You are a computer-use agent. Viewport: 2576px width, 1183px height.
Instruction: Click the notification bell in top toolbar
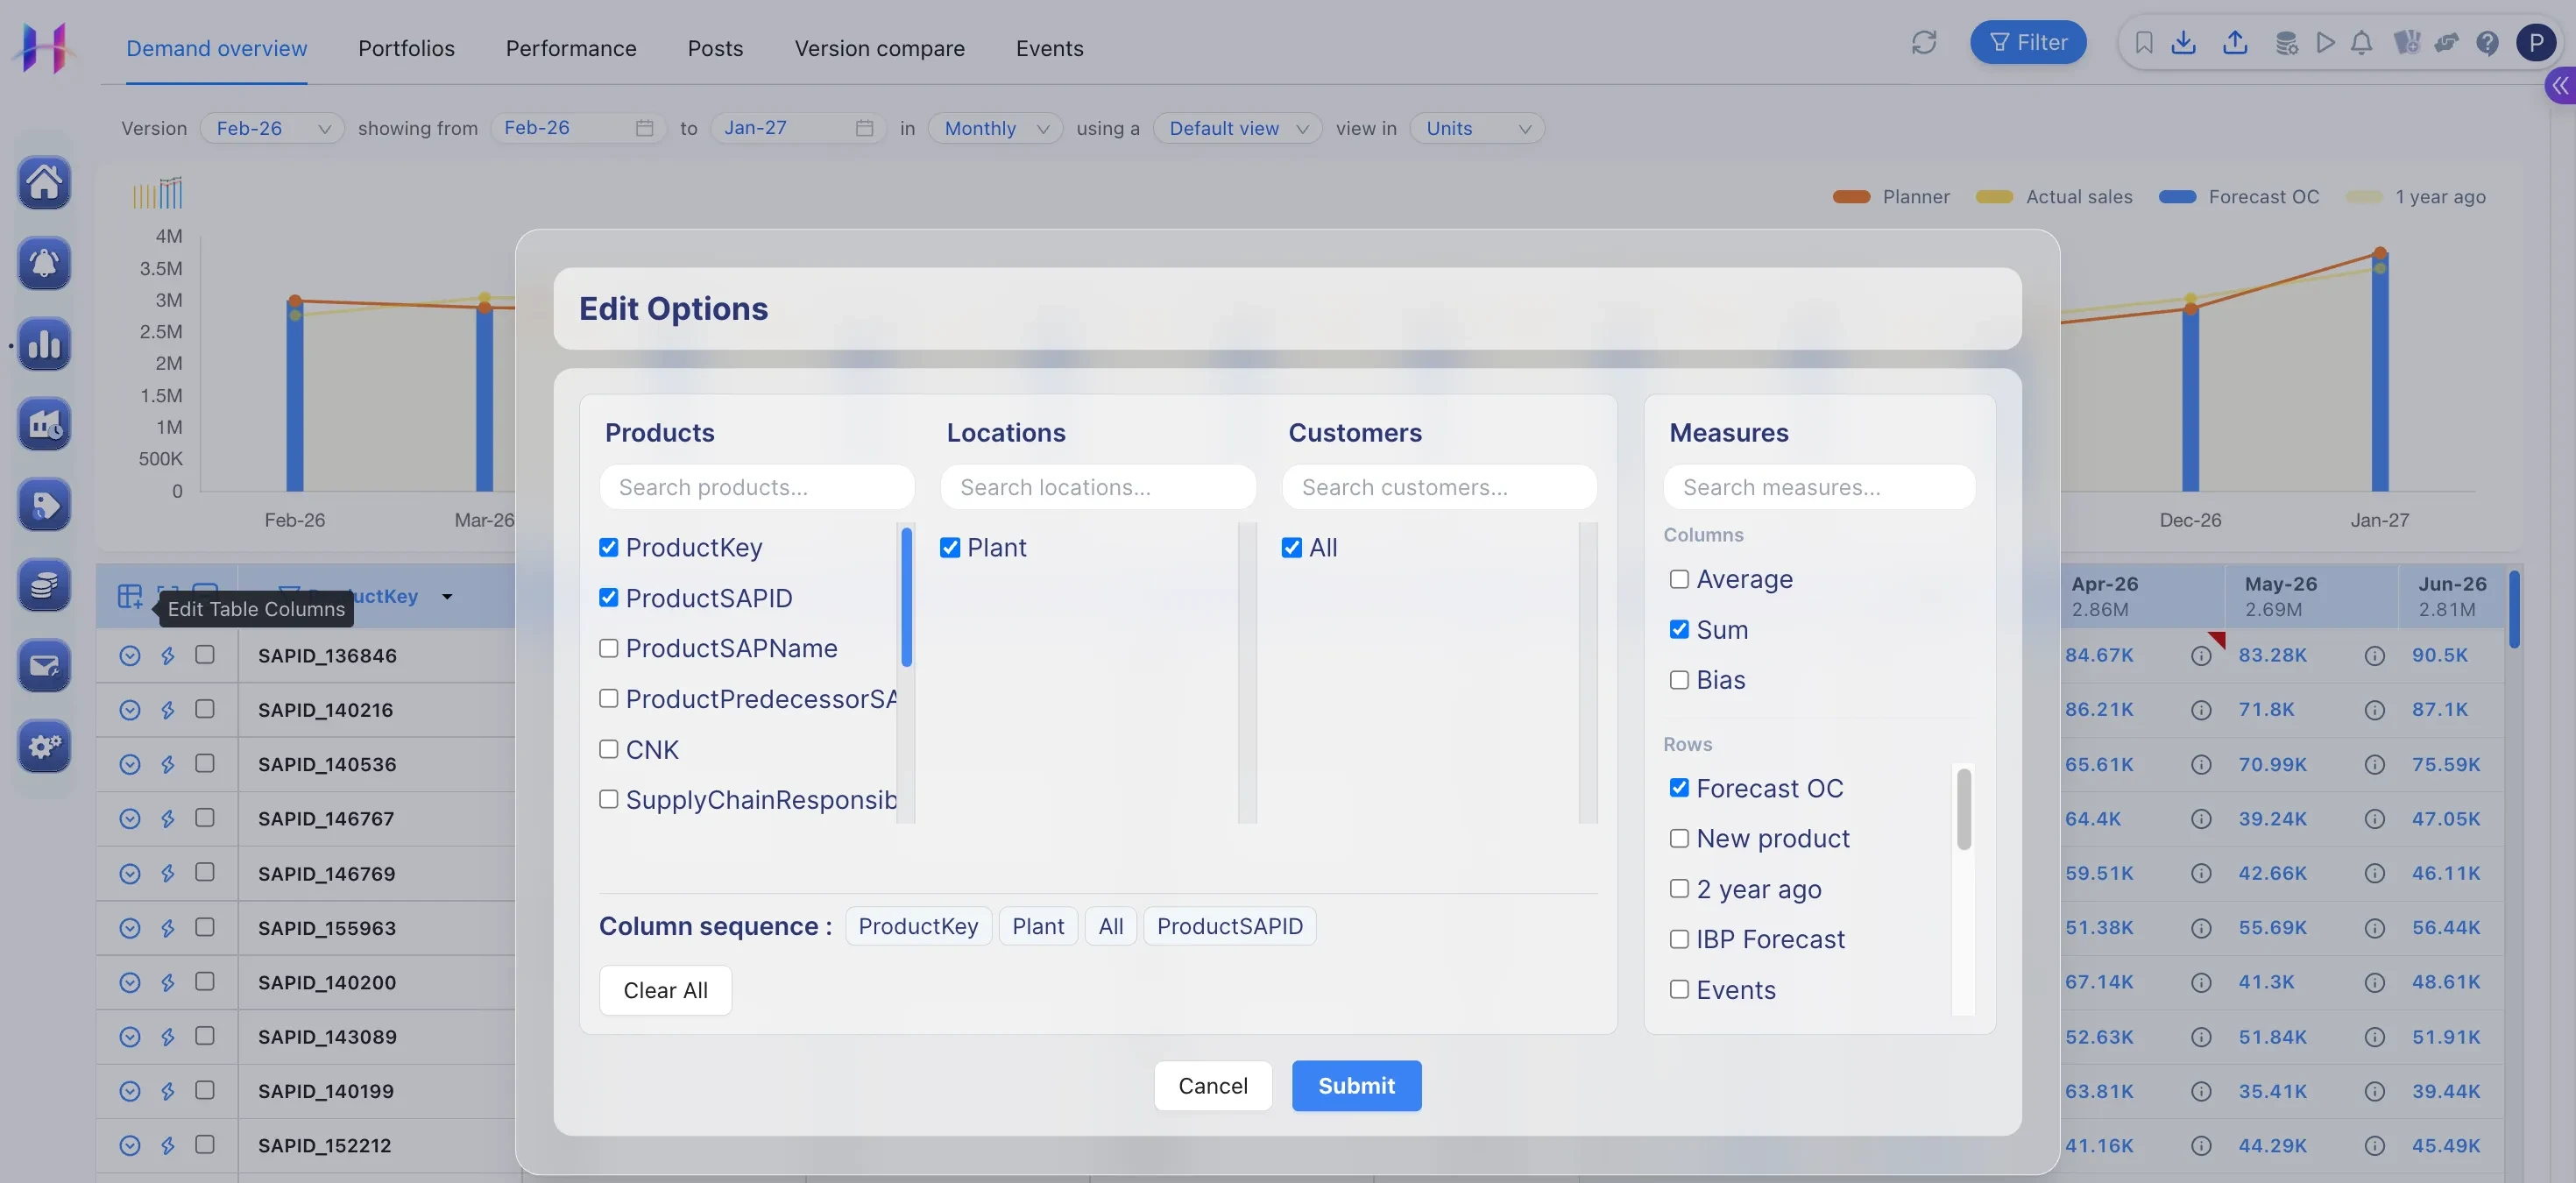pos(2361,42)
